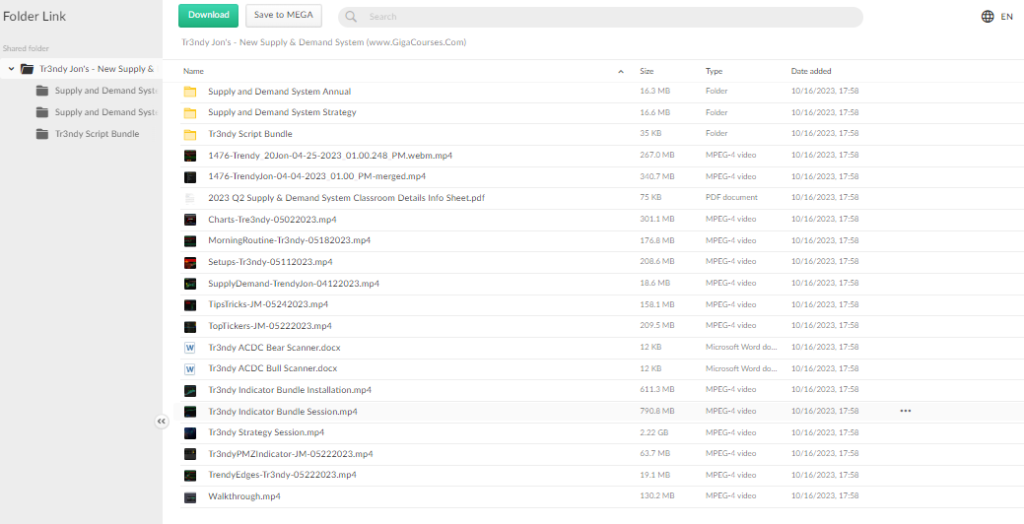Click the PDF file icon for Classroom Details sheet

point(190,198)
